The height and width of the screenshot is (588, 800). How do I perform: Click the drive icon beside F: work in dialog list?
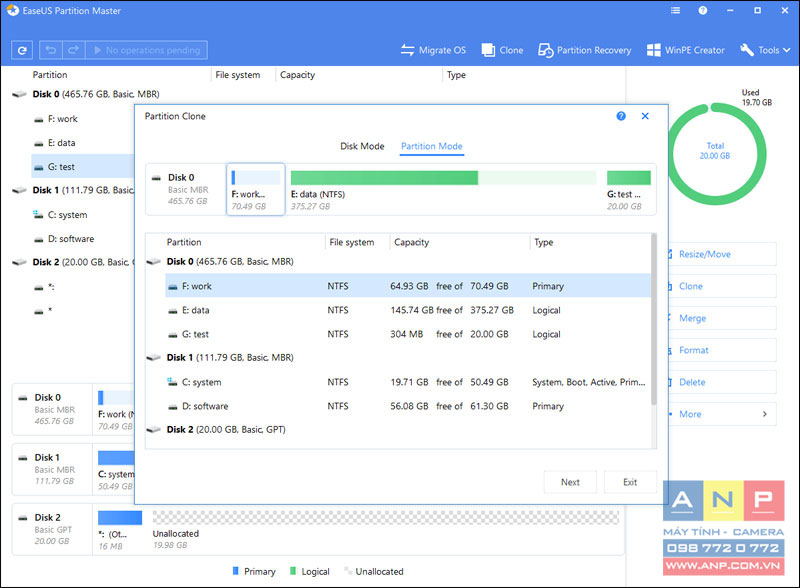[173, 287]
